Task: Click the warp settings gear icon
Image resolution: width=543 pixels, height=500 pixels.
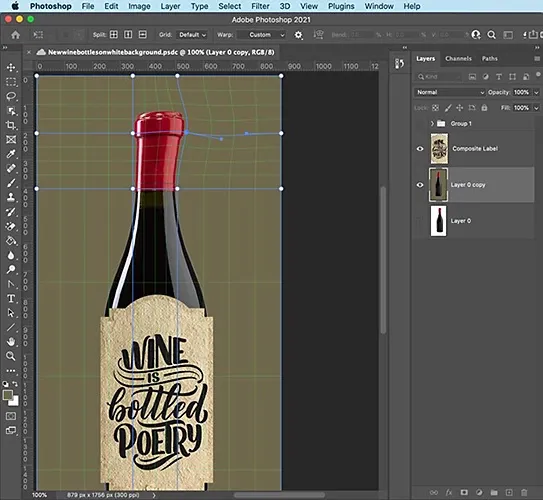Action: coord(298,35)
